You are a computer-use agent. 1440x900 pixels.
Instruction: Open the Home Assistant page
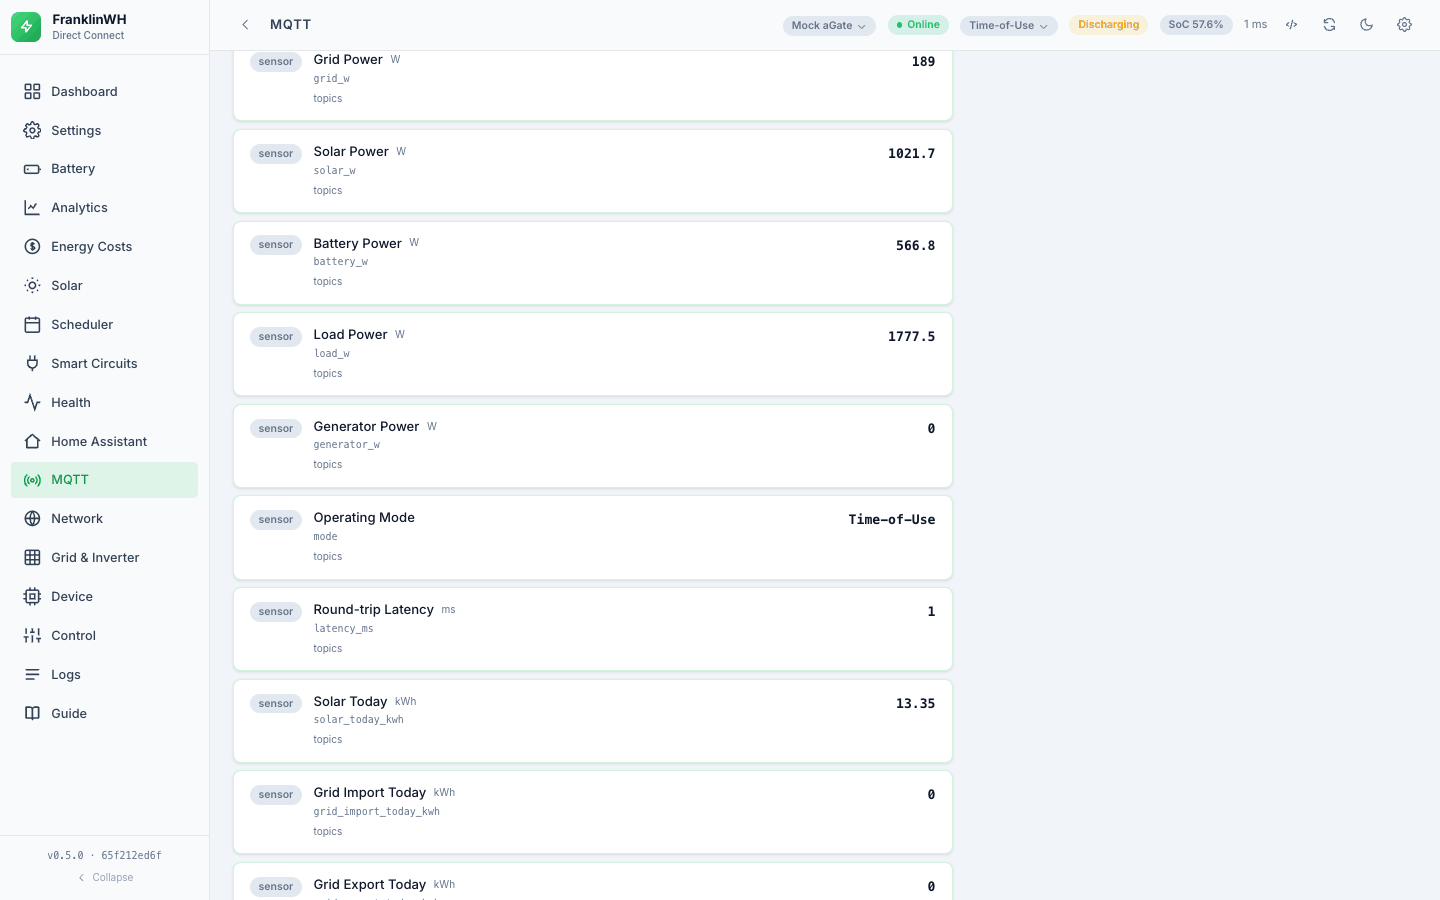pyautogui.click(x=104, y=442)
